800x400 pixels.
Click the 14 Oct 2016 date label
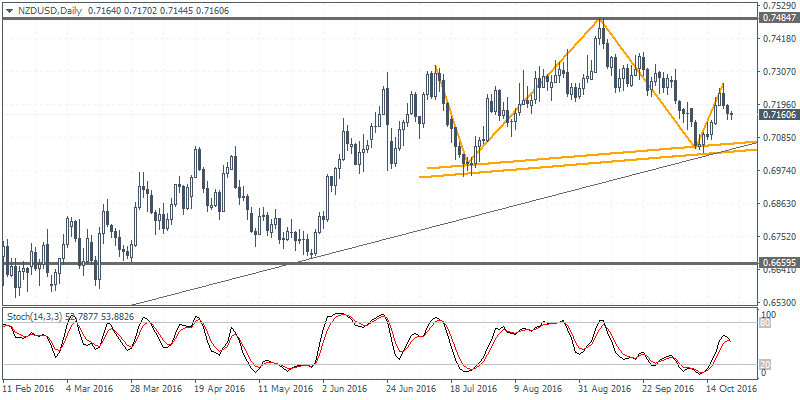click(x=732, y=388)
